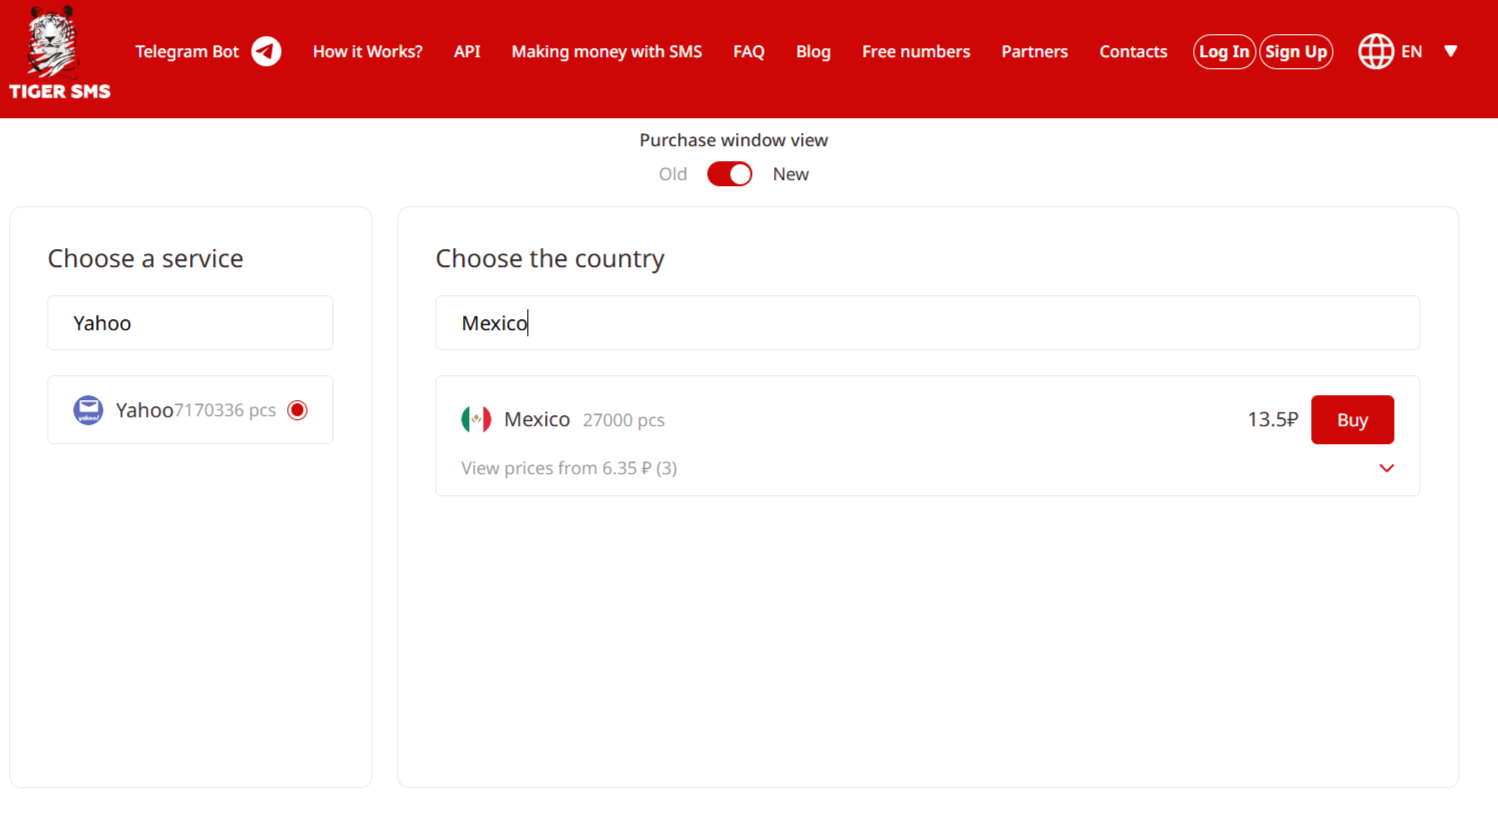1498x829 pixels.
Task: Choose the Old view label
Action: click(x=673, y=174)
